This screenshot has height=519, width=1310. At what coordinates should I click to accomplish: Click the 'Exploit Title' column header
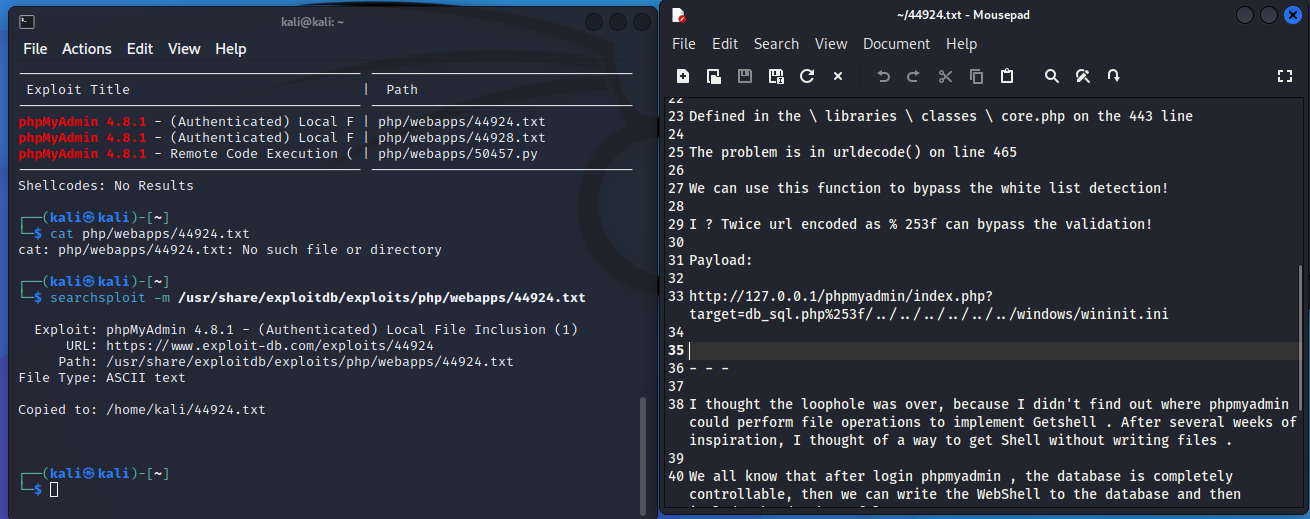click(x=78, y=89)
